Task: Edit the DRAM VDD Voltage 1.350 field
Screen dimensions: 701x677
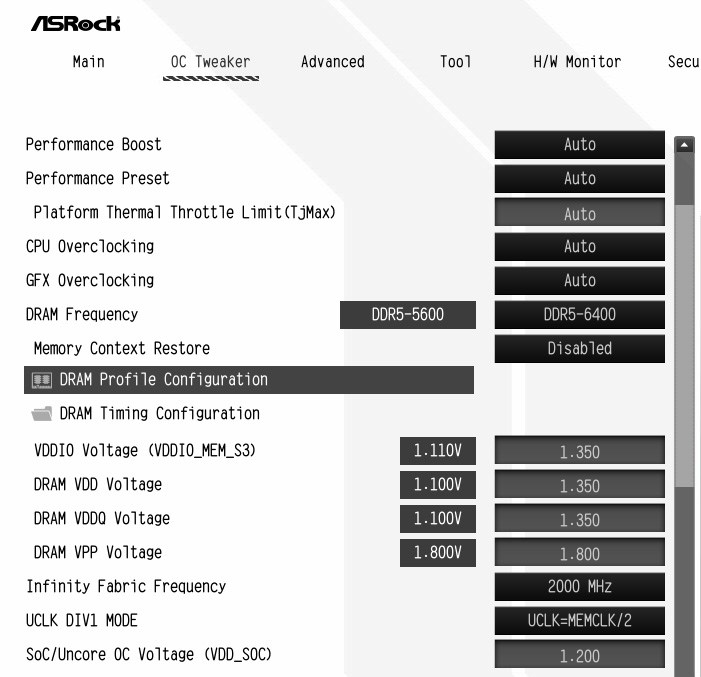Action: (x=579, y=485)
